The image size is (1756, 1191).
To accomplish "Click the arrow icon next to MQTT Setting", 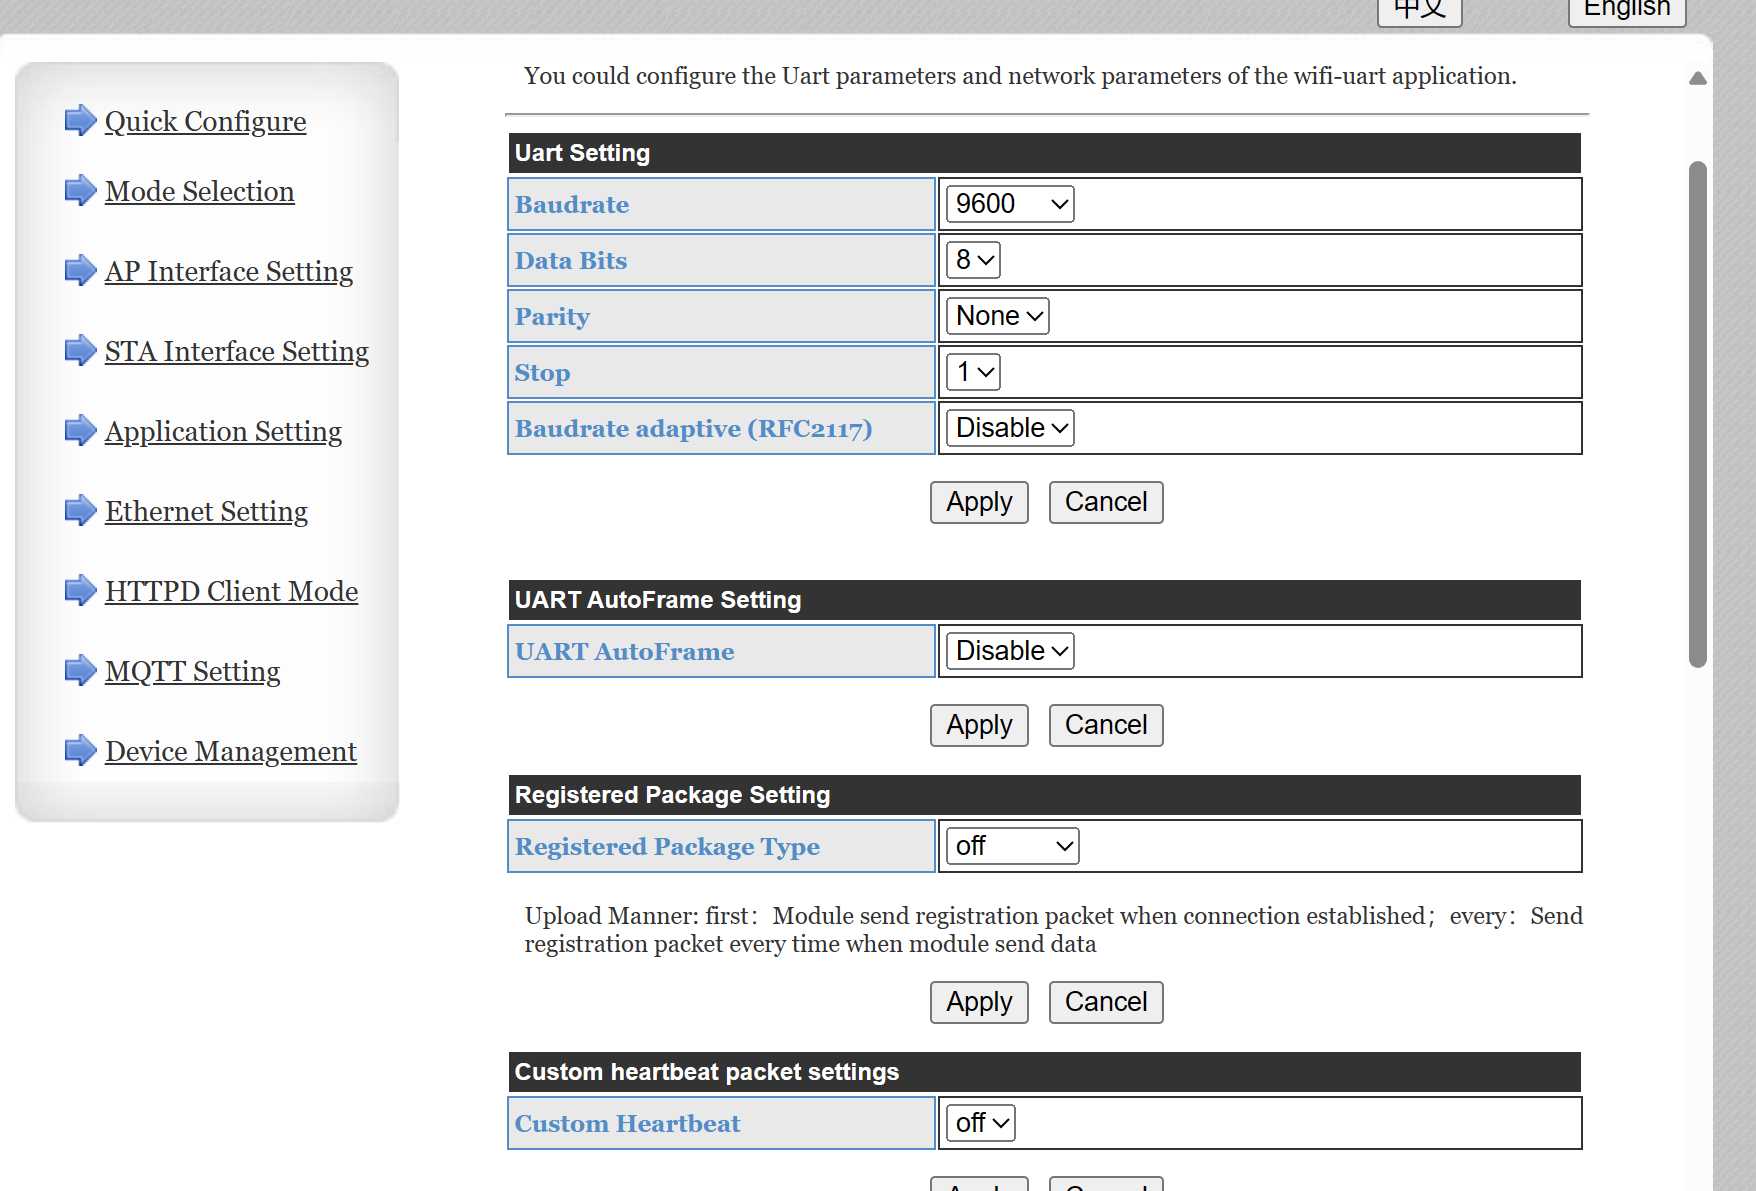I will pos(80,671).
